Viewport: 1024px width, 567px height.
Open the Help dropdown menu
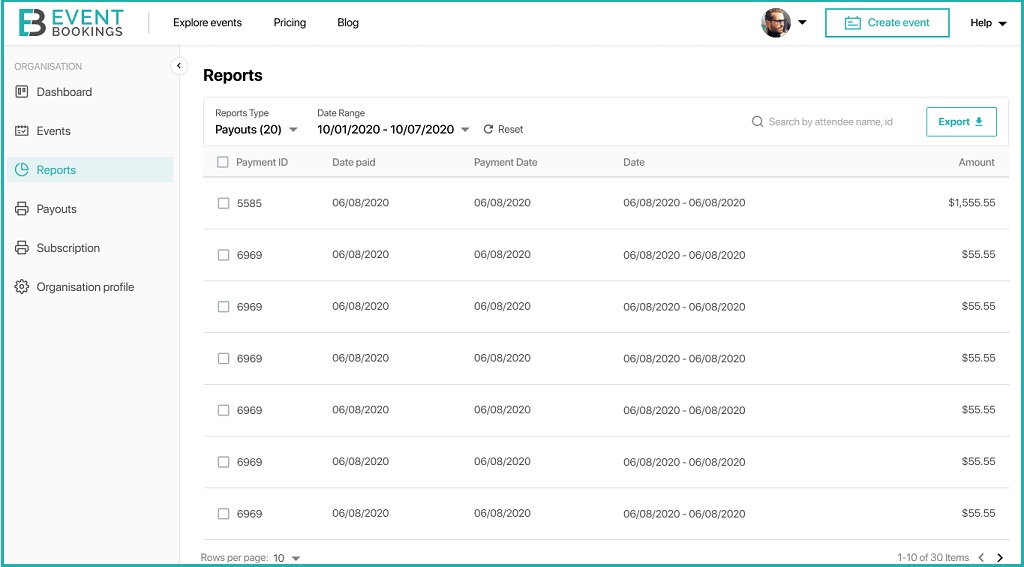989,23
